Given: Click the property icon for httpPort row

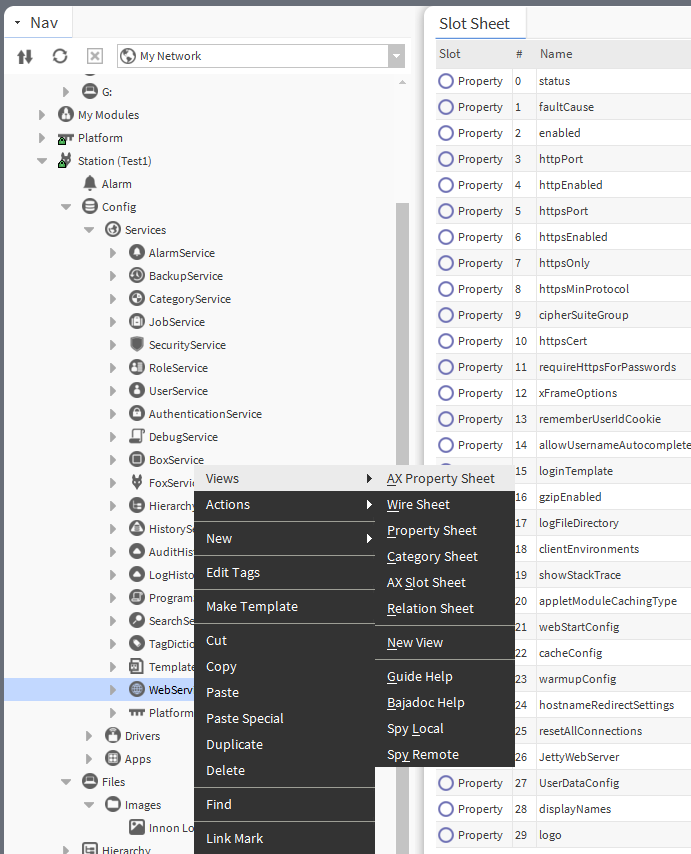Looking at the screenshot, I should pyautogui.click(x=446, y=159).
